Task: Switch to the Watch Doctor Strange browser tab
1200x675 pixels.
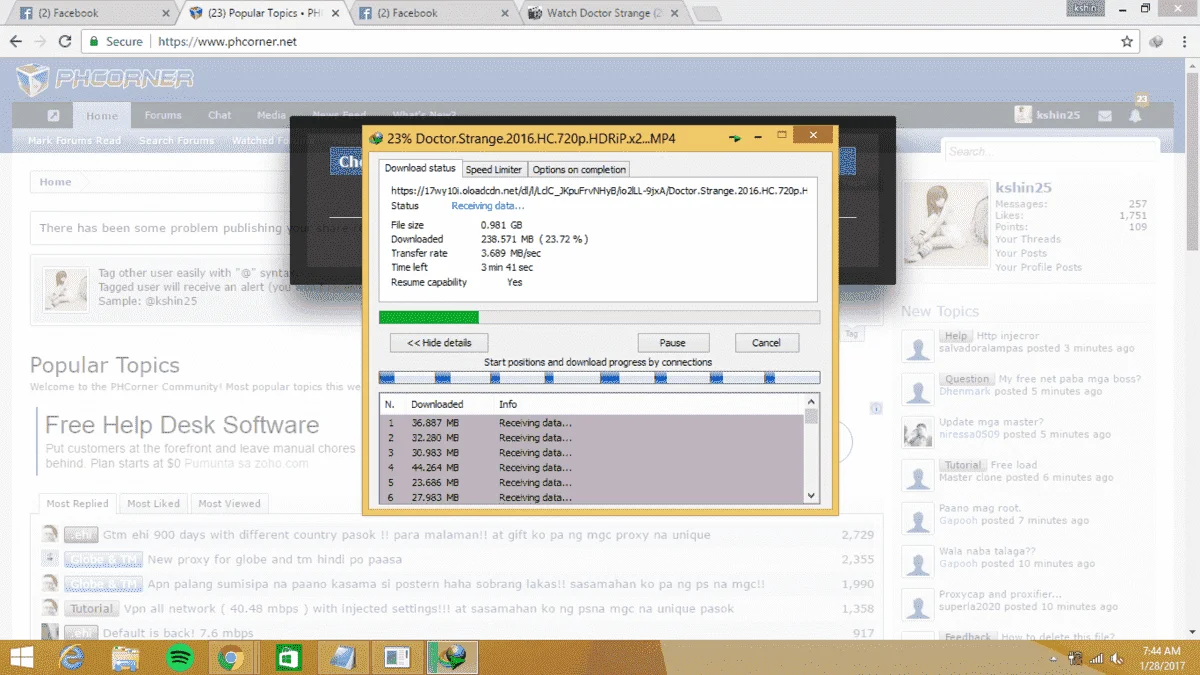Action: pos(605,13)
